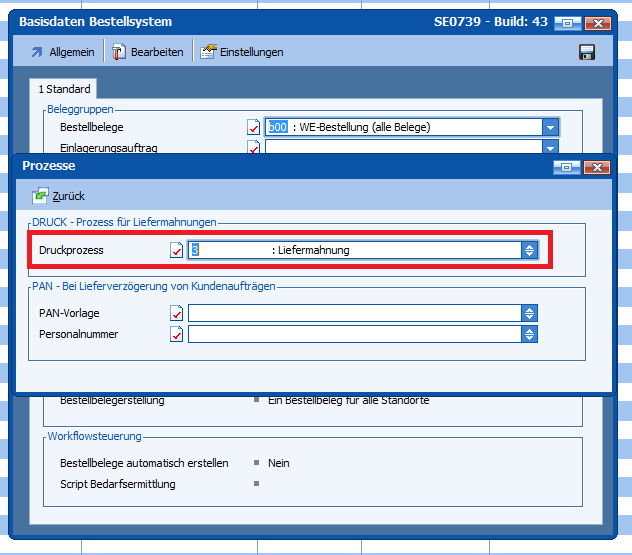This screenshot has height=555, width=632.
Task: Toggle Bestellbelege automatisch erstellen indicator
Action: tap(257, 463)
